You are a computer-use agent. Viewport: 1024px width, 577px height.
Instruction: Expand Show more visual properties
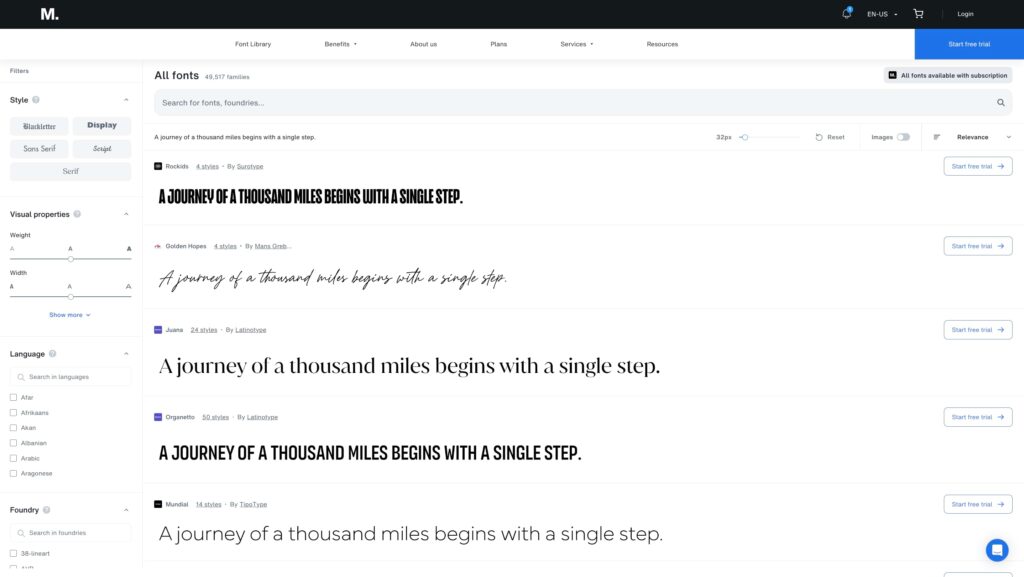(70, 315)
